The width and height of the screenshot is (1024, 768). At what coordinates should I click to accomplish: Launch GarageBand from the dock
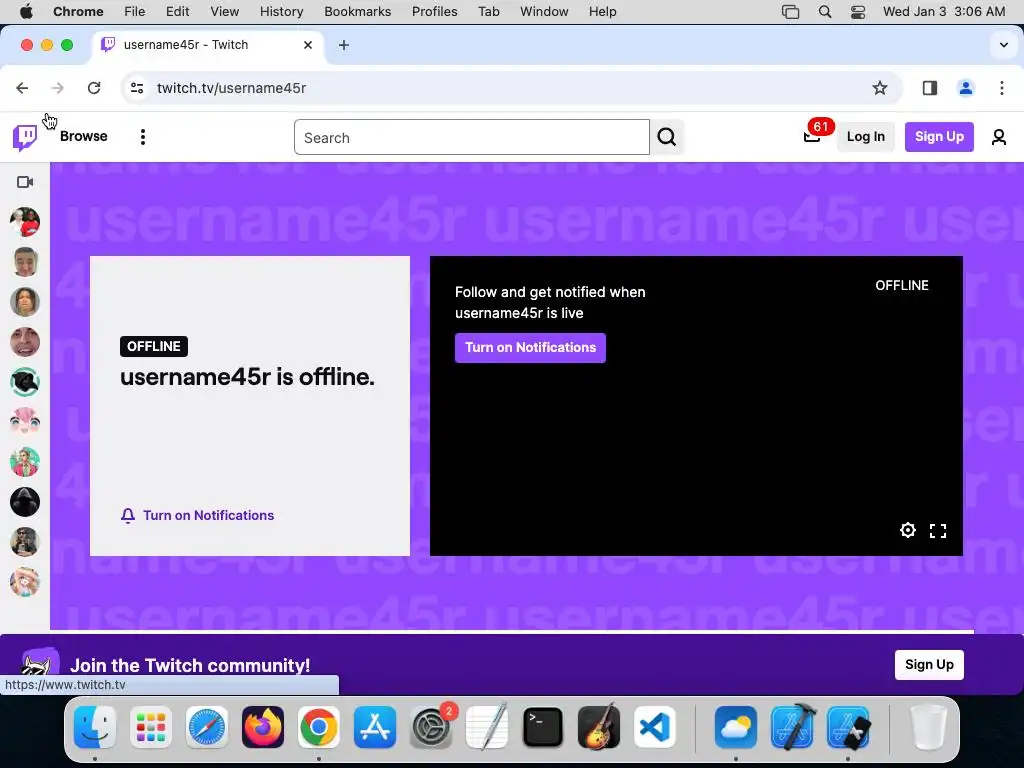(599, 727)
